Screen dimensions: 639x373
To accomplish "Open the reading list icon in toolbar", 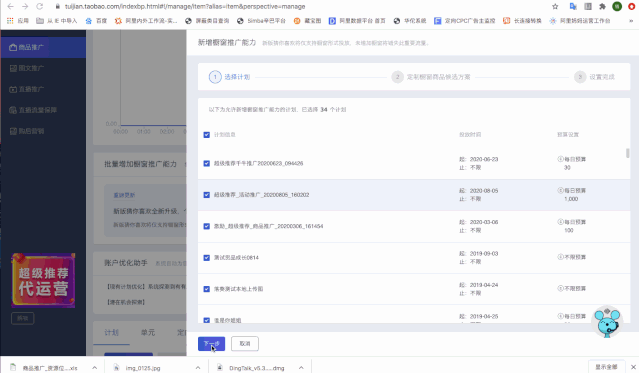I will pyautogui.click(x=588, y=7).
